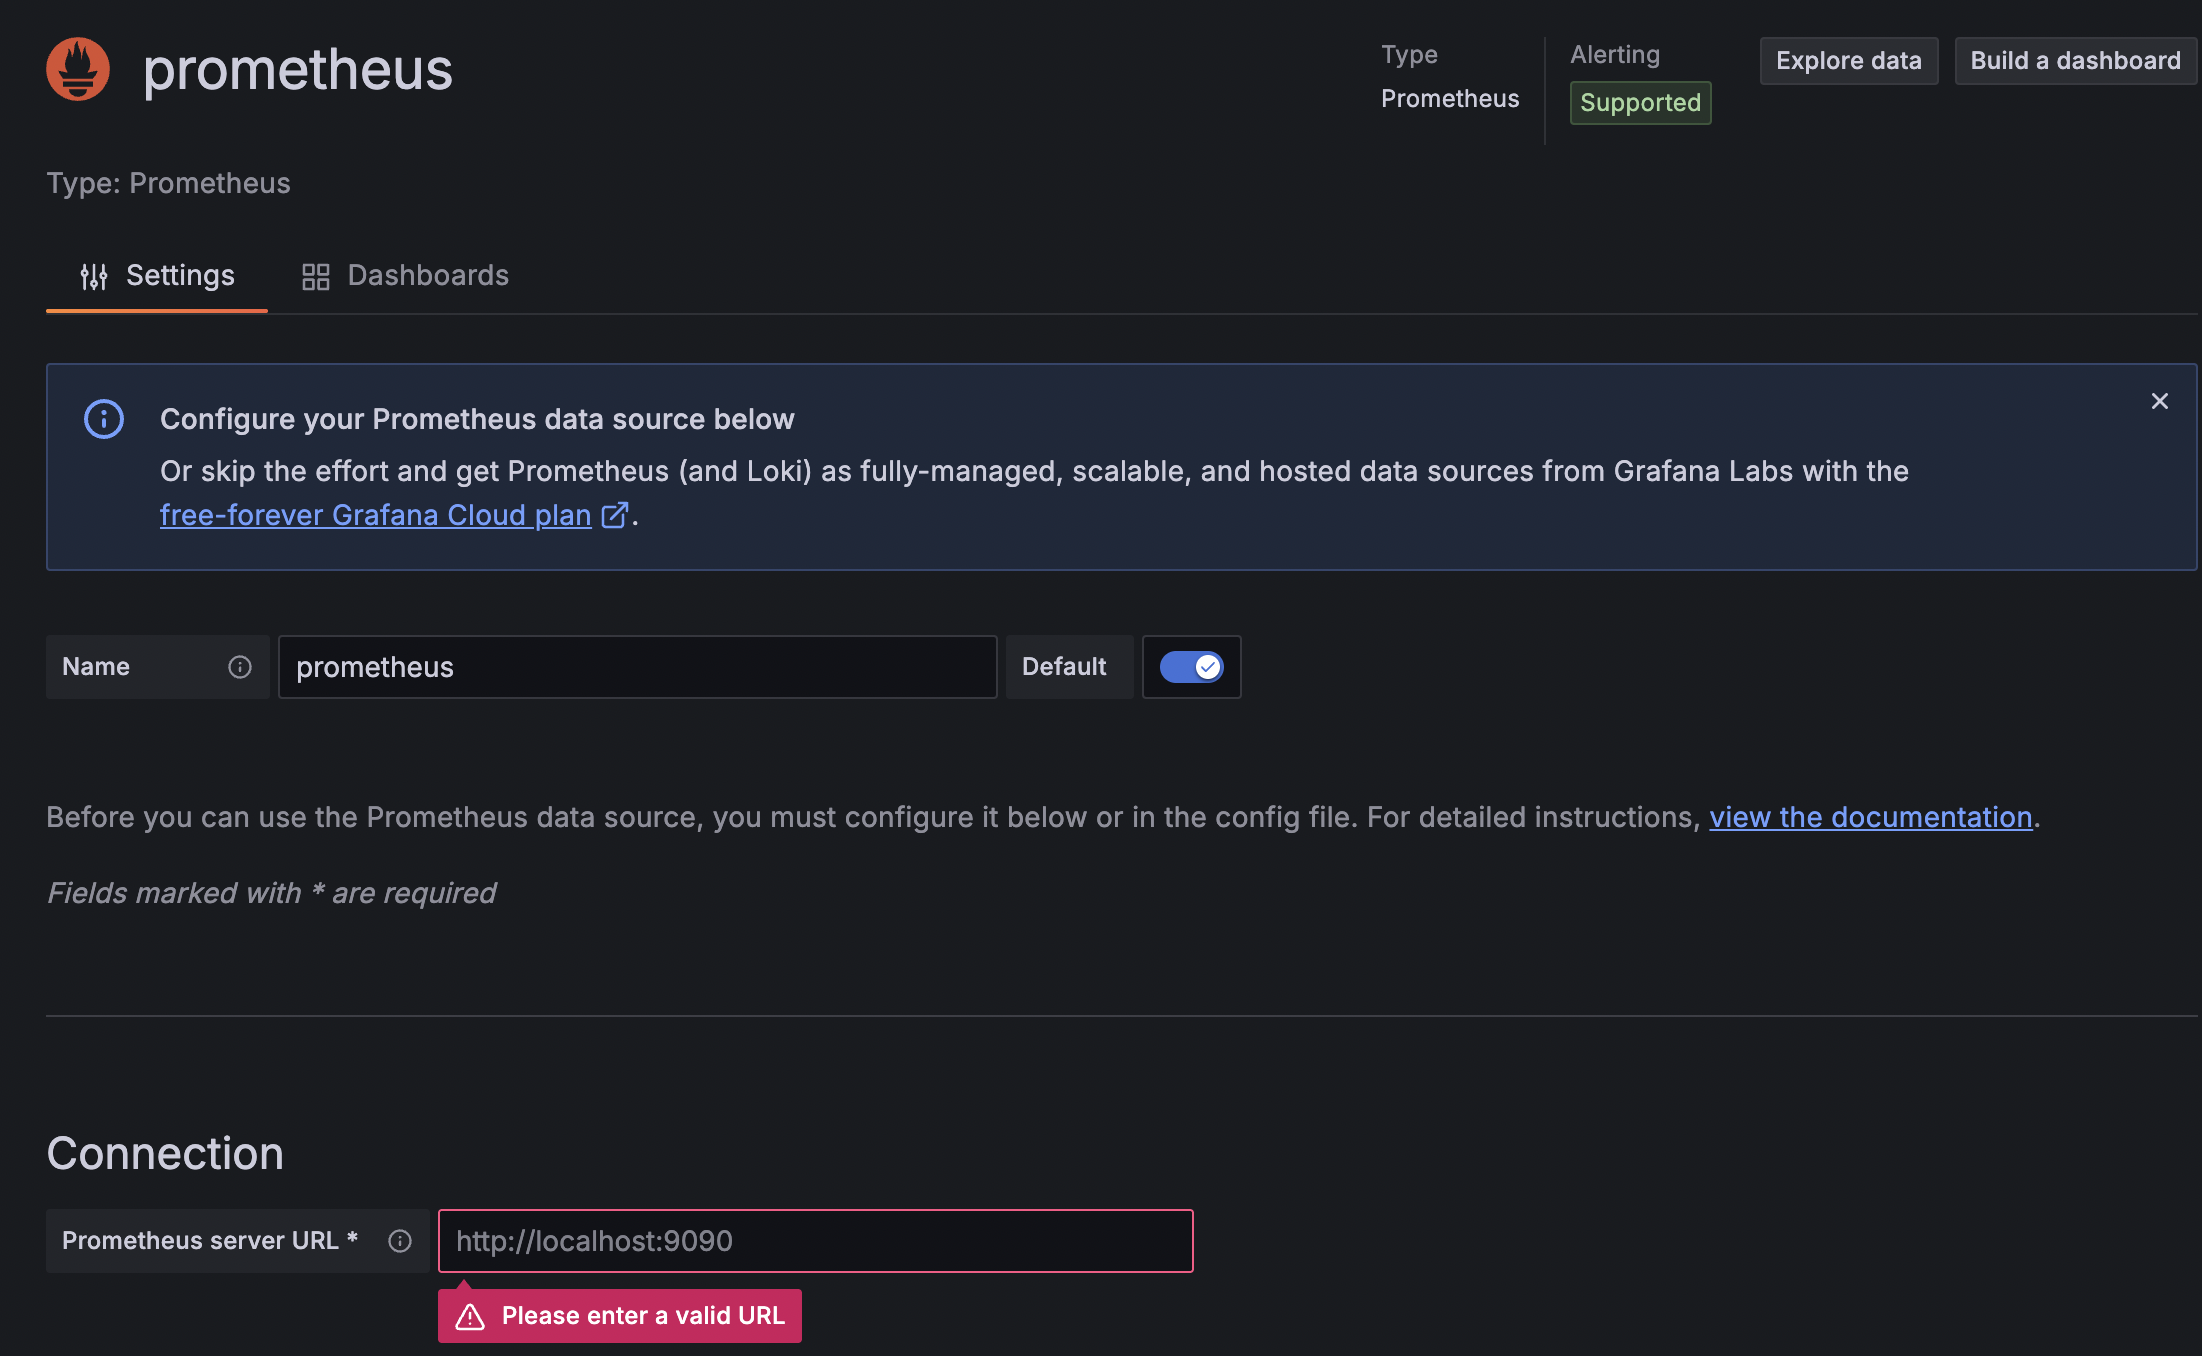The image size is (2202, 1356).
Task: Click the 'Connection' section heading
Action: coord(165,1153)
